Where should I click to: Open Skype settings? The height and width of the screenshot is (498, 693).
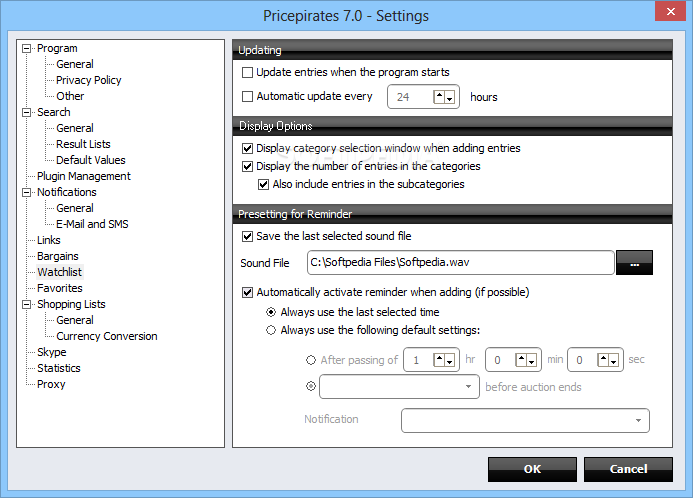tap(52, 353)
